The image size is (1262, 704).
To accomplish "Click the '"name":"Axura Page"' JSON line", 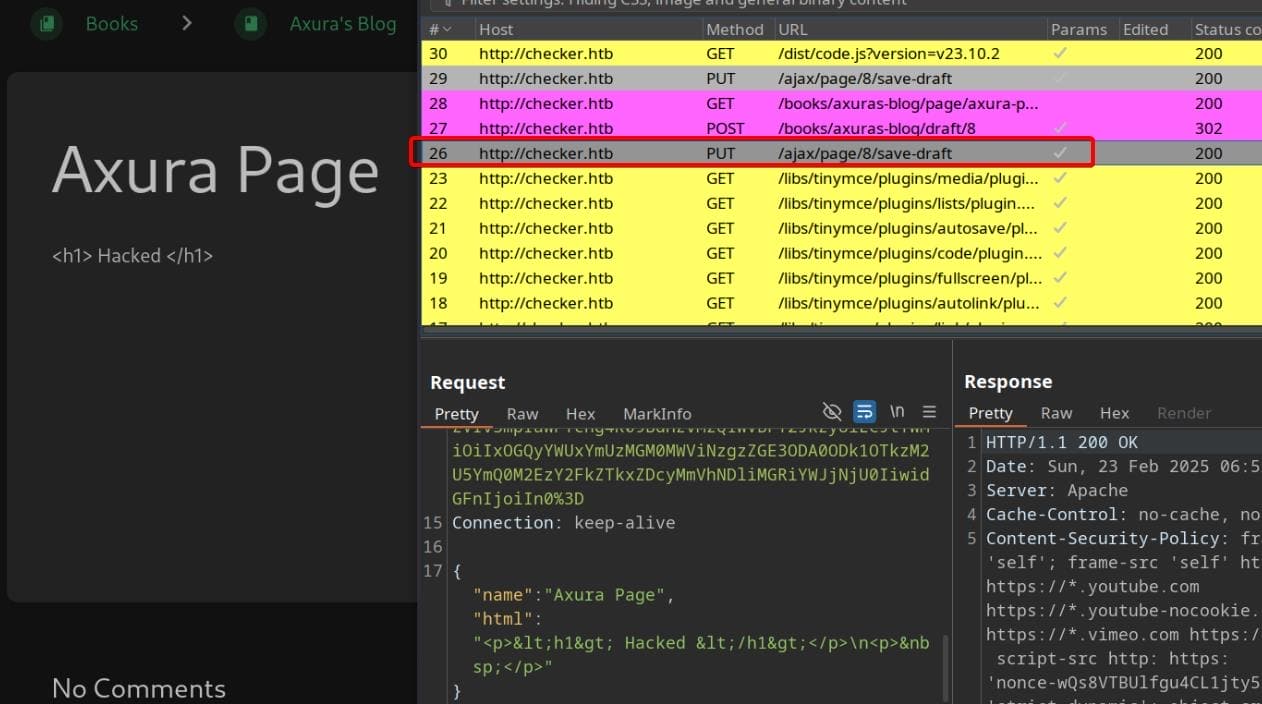I will tap(574, 595).
